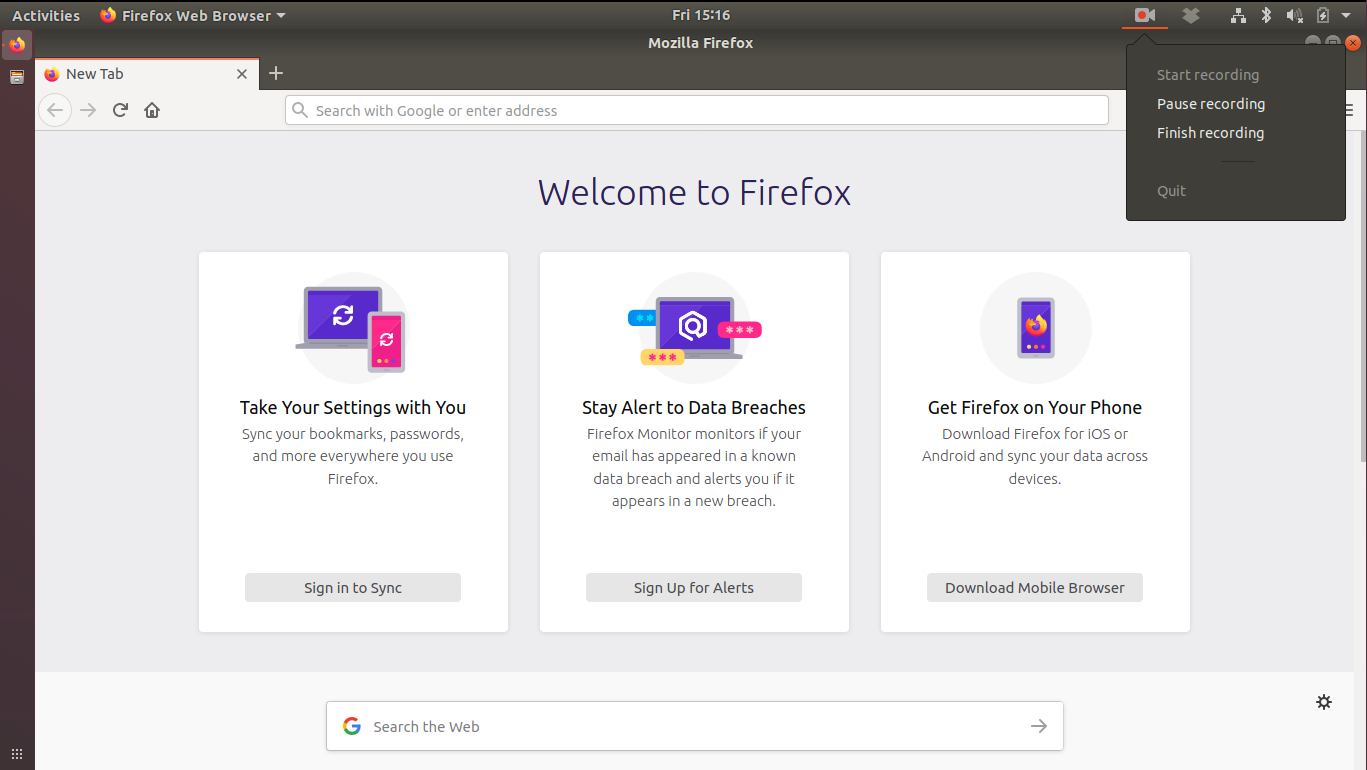Click the volume speaker icon
The height and width of the screenshot is (770, 1367).
[1294, 15]
